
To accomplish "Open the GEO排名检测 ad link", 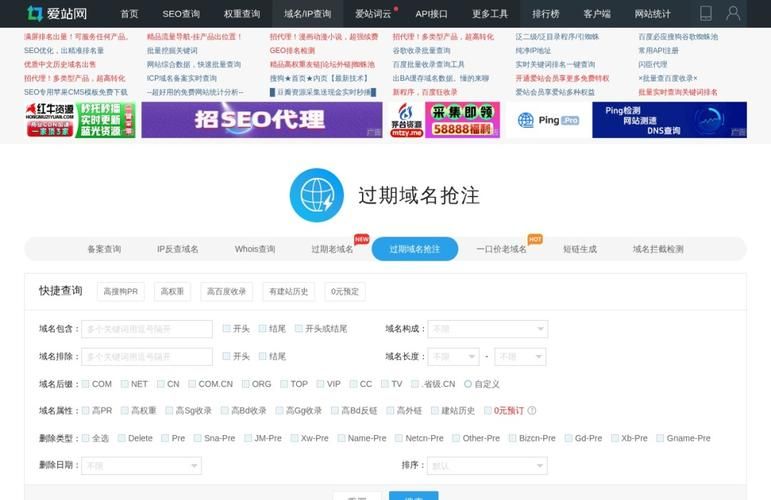I will coord(292,51).
